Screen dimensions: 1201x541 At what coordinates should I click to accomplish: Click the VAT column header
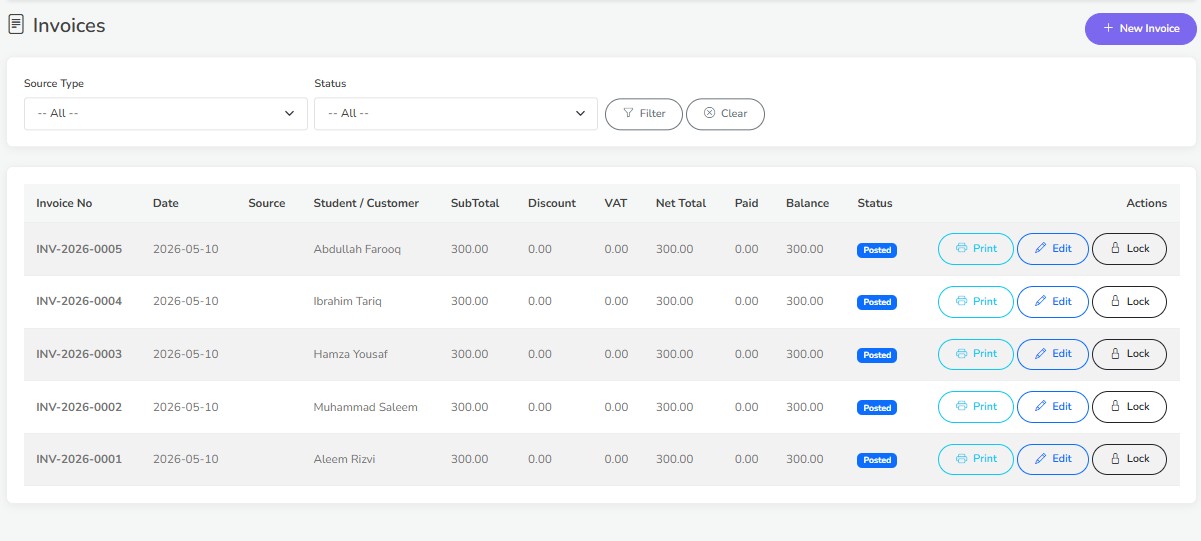616,203
